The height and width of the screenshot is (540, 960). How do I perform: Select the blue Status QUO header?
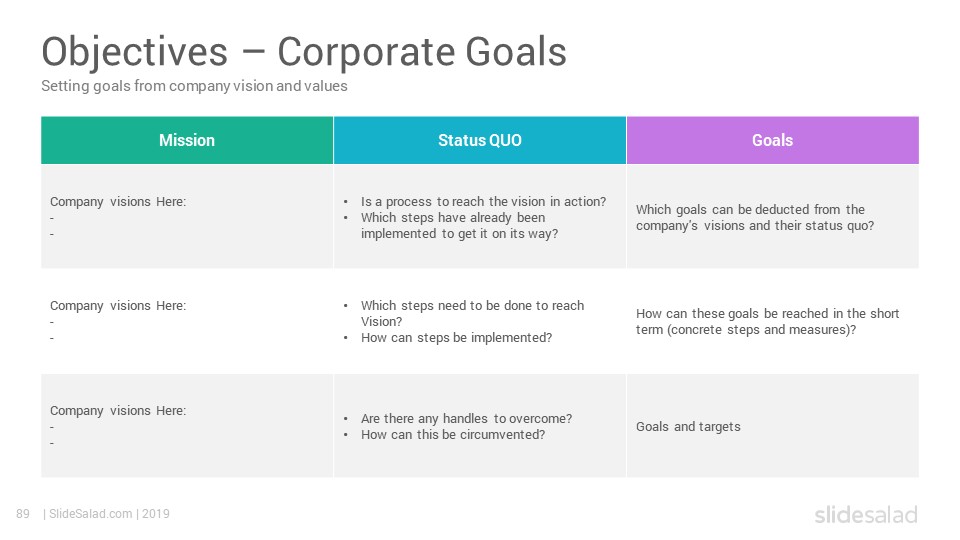click(x=480, y=140)
